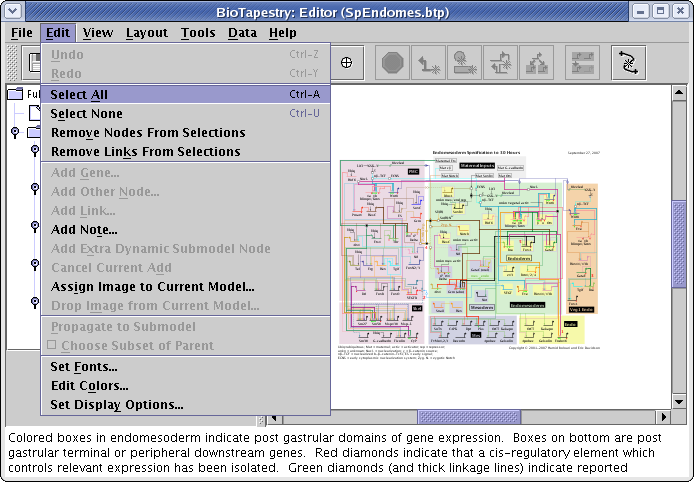This screenshot has width=694, height=482.
Task: Click the curved path toolbar icon
Action: click(x=628, y=62)
